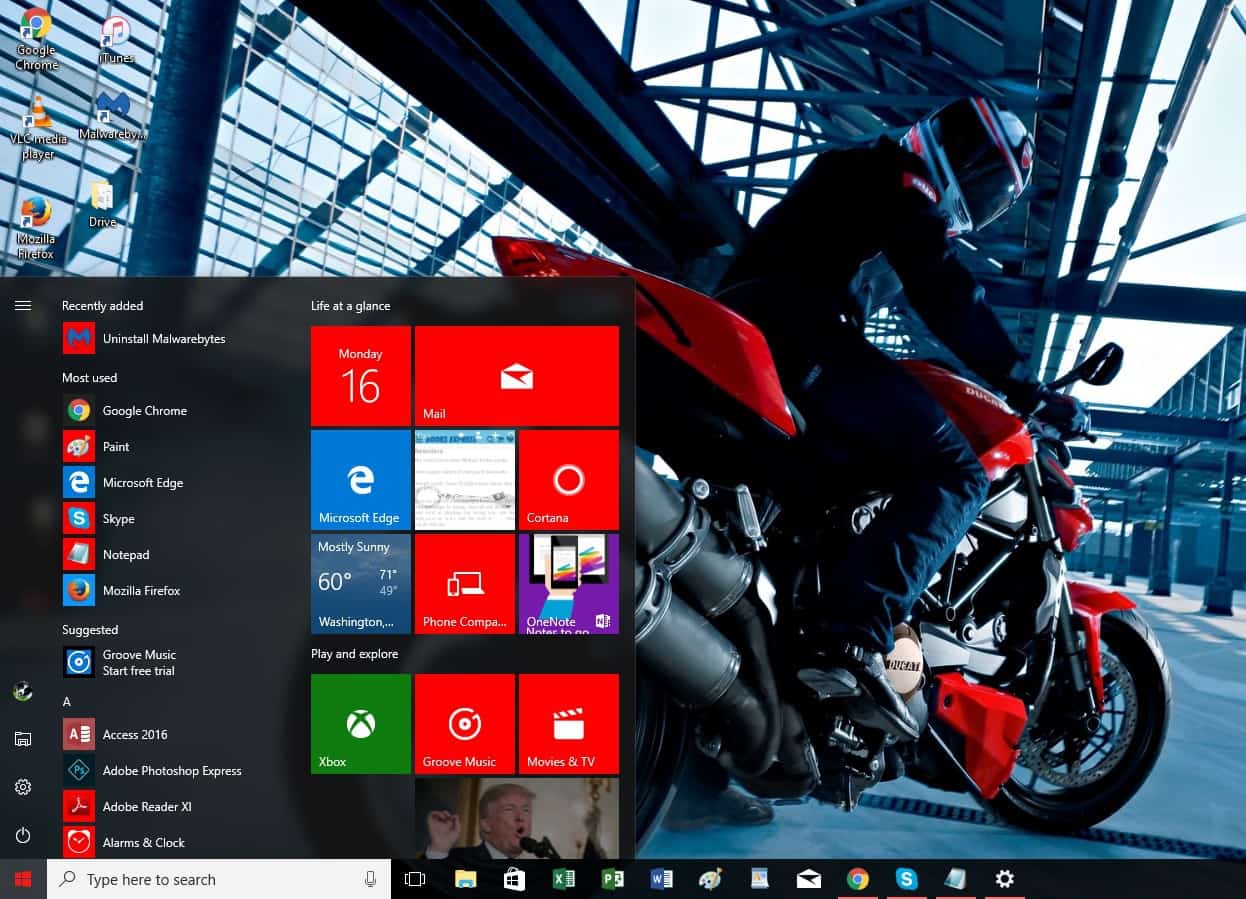Open Settings gear in Start sidebar
Image resolution: width=1246 pixels, height=899 pixels.
click(23, 787)
